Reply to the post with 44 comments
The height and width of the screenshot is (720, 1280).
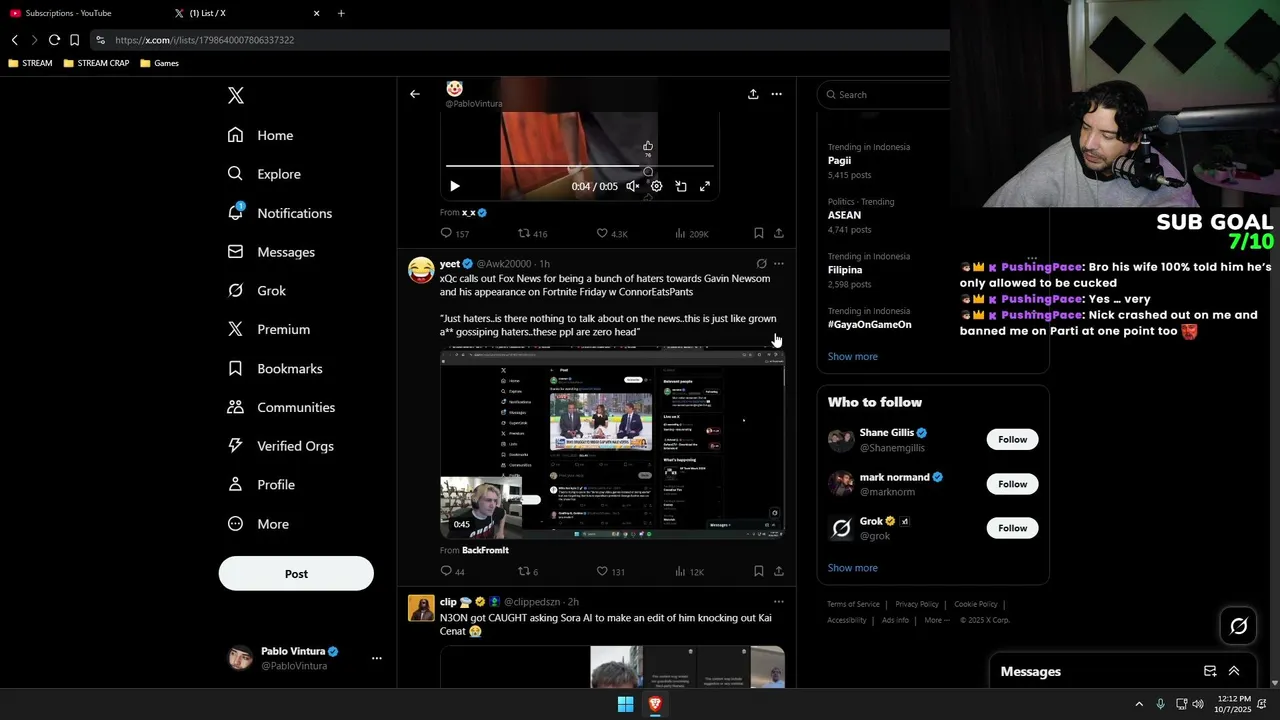(453, 571)
